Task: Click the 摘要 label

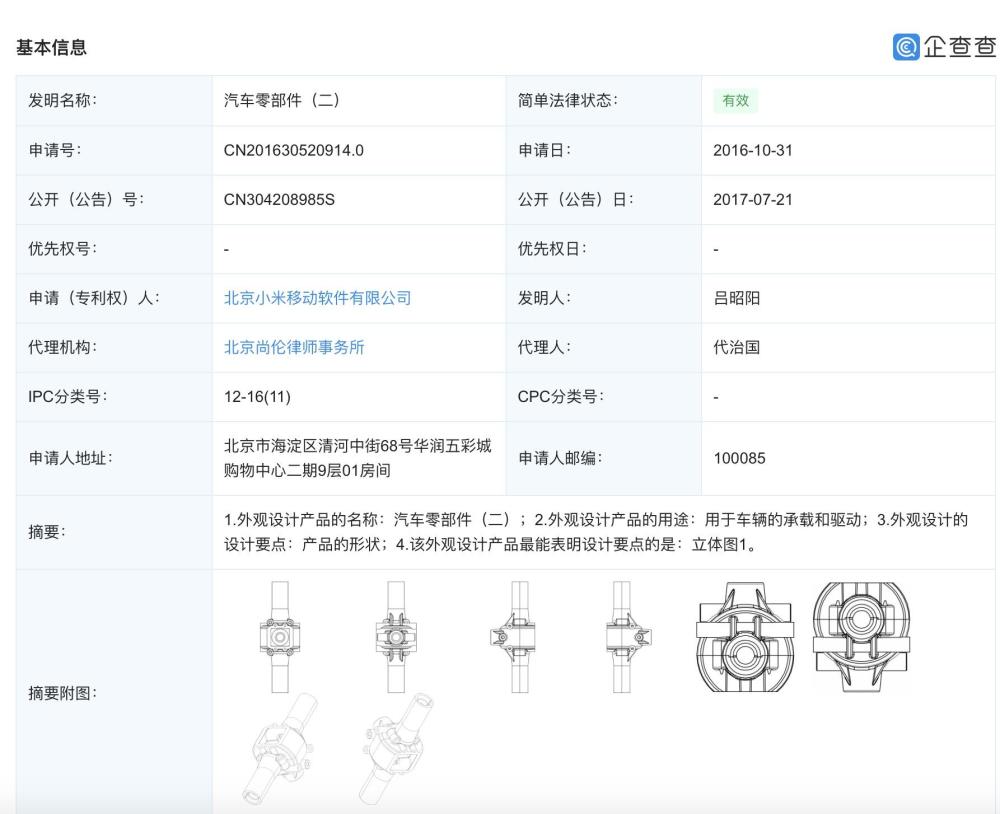Action: [x=47, y=532]
